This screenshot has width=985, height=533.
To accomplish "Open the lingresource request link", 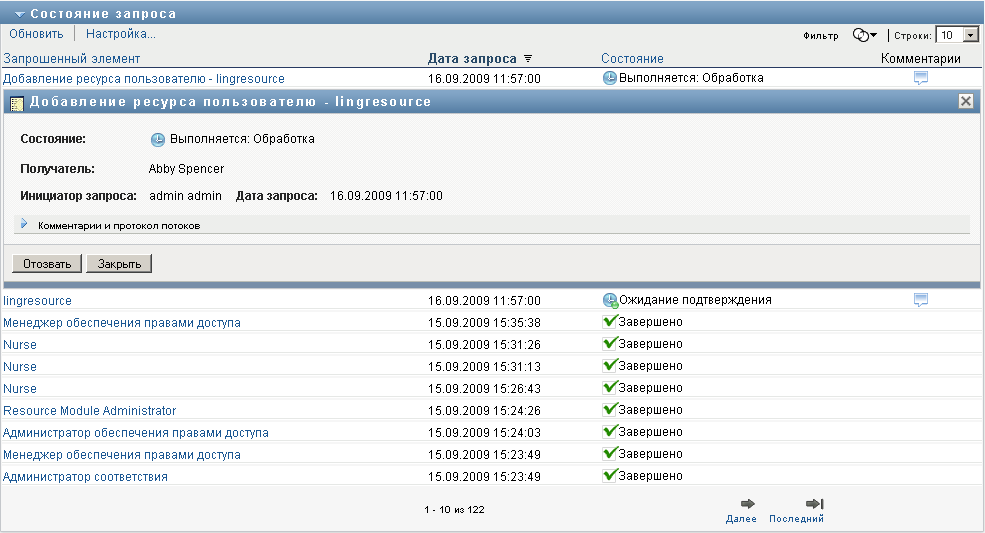I will [x=38, y=300].
